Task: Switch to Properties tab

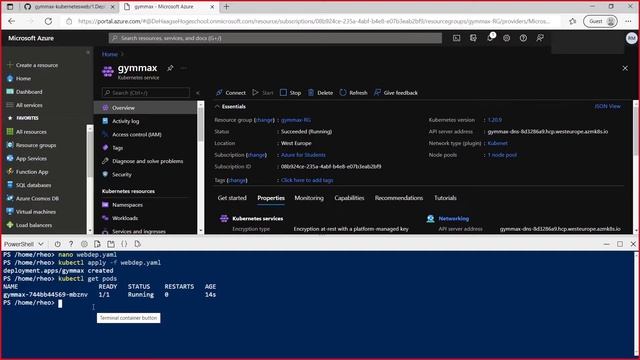Action: (x=271, y=198)
